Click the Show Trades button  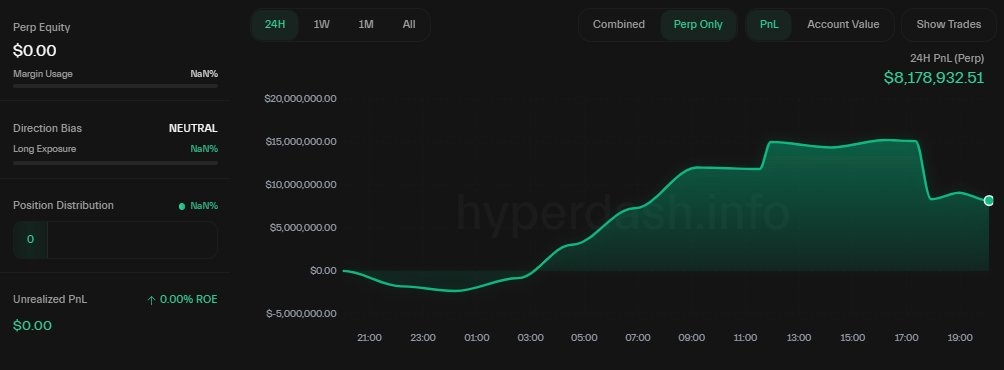(948, 25)
